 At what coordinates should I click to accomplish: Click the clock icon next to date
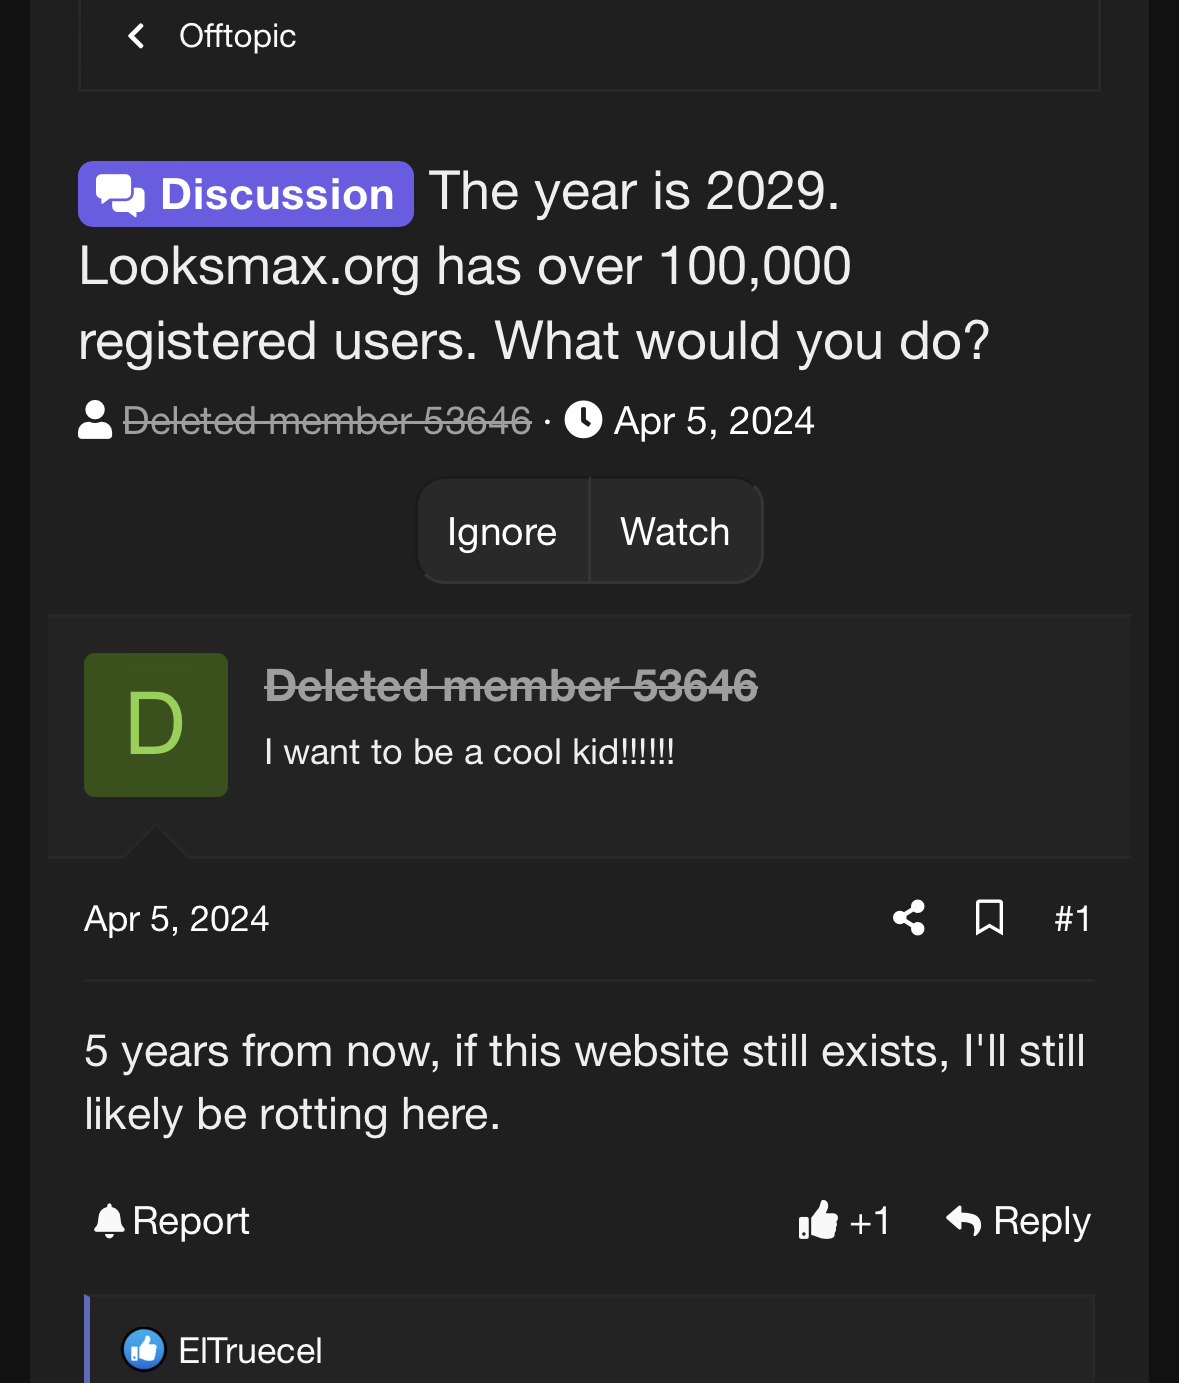tap(583, 420)
